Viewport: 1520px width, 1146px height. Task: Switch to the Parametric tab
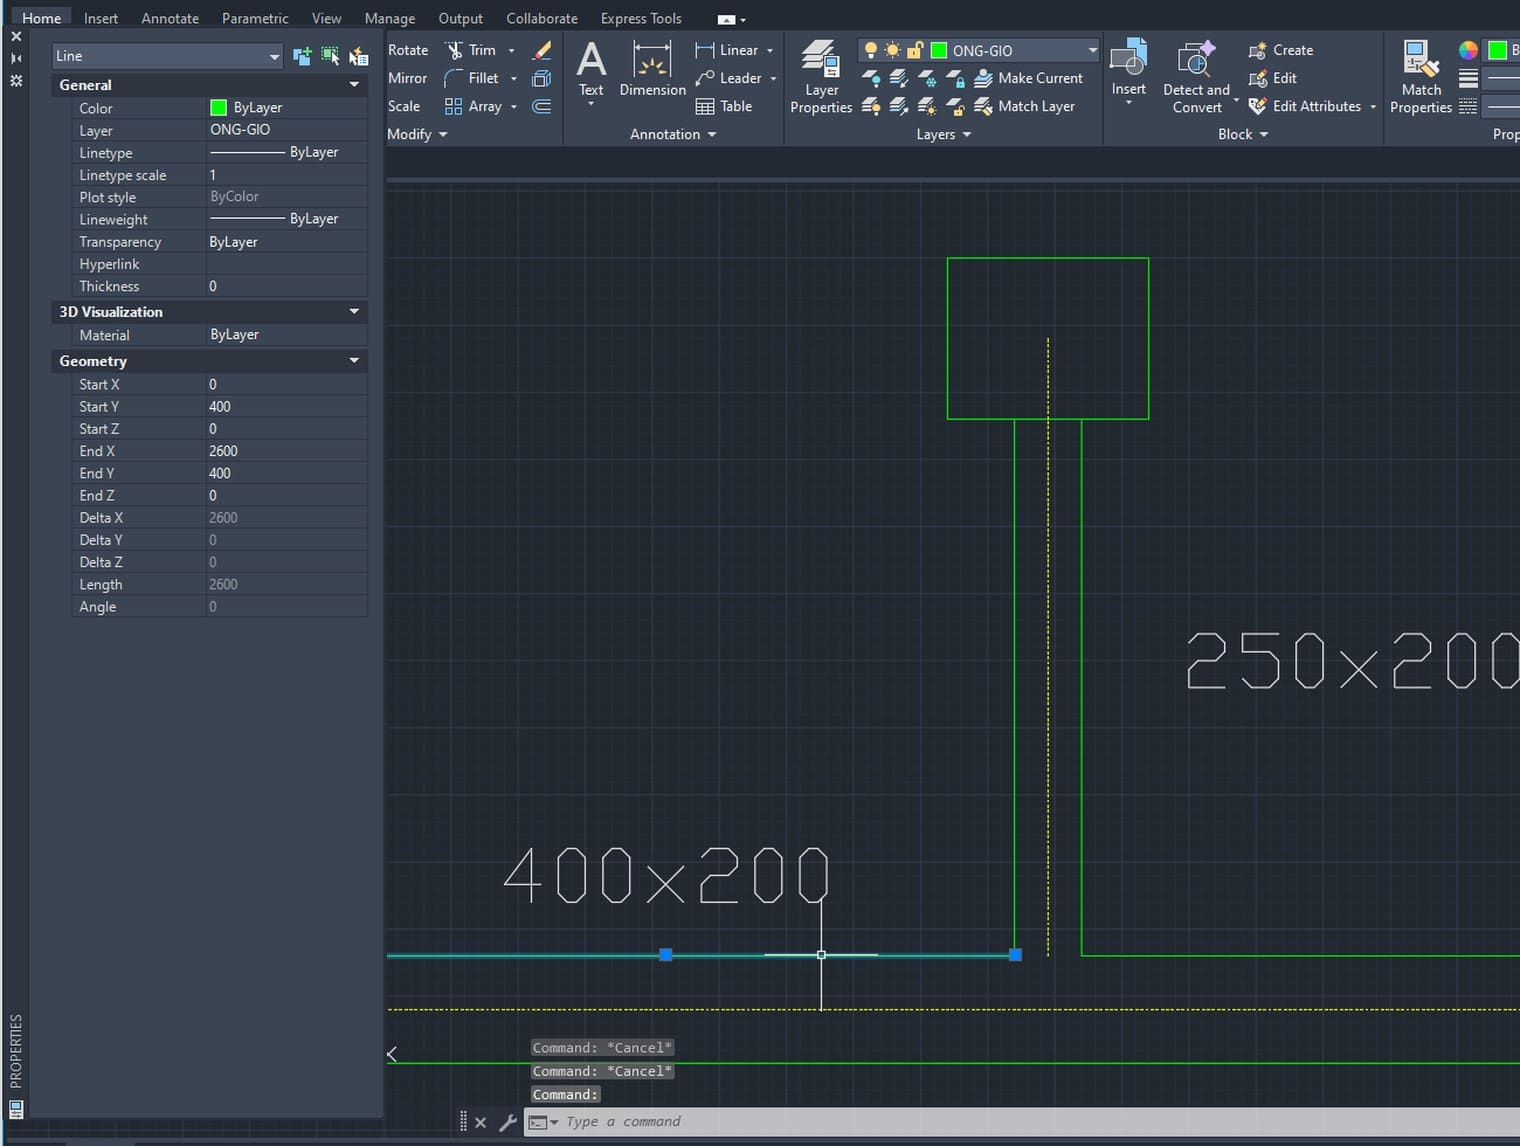(255, 18)
